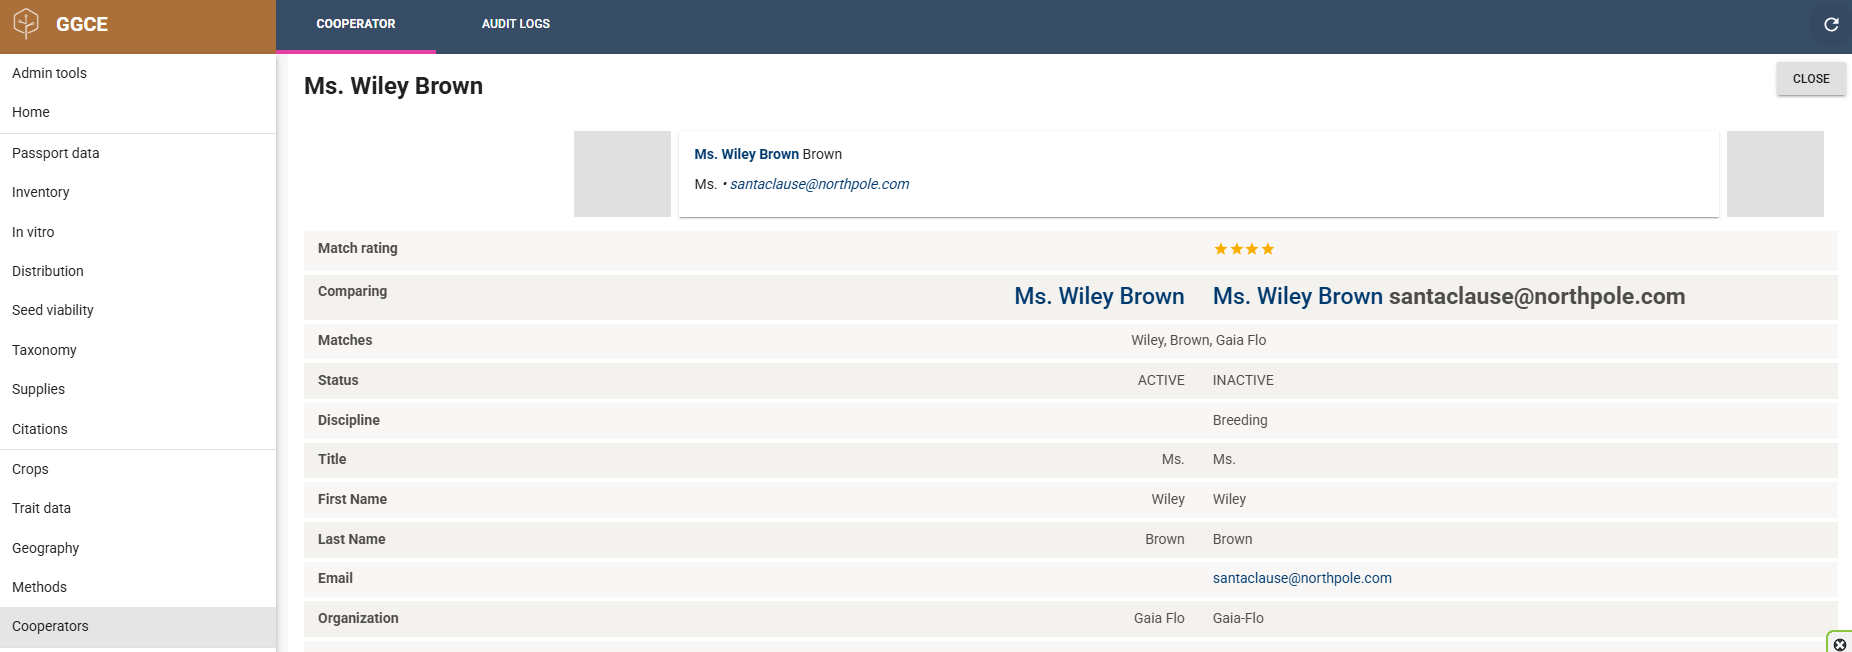Open Cooperators in the sidebar
The width and height of the screenshot is (1852, 652).
(50, 626)
